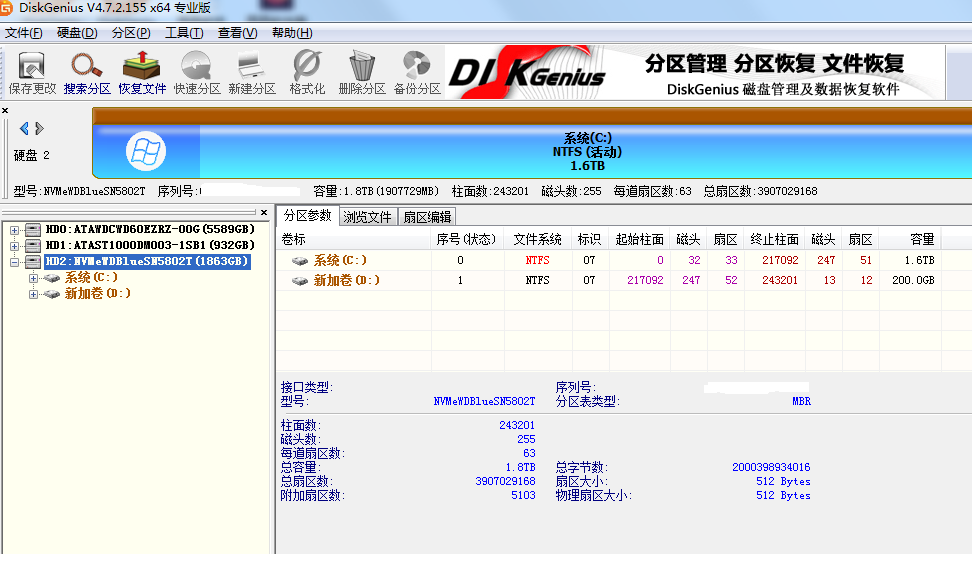The width and height of the screenshot is (972, 571).
Task: Click the MBR partition table type value
Action: (801, 401)
